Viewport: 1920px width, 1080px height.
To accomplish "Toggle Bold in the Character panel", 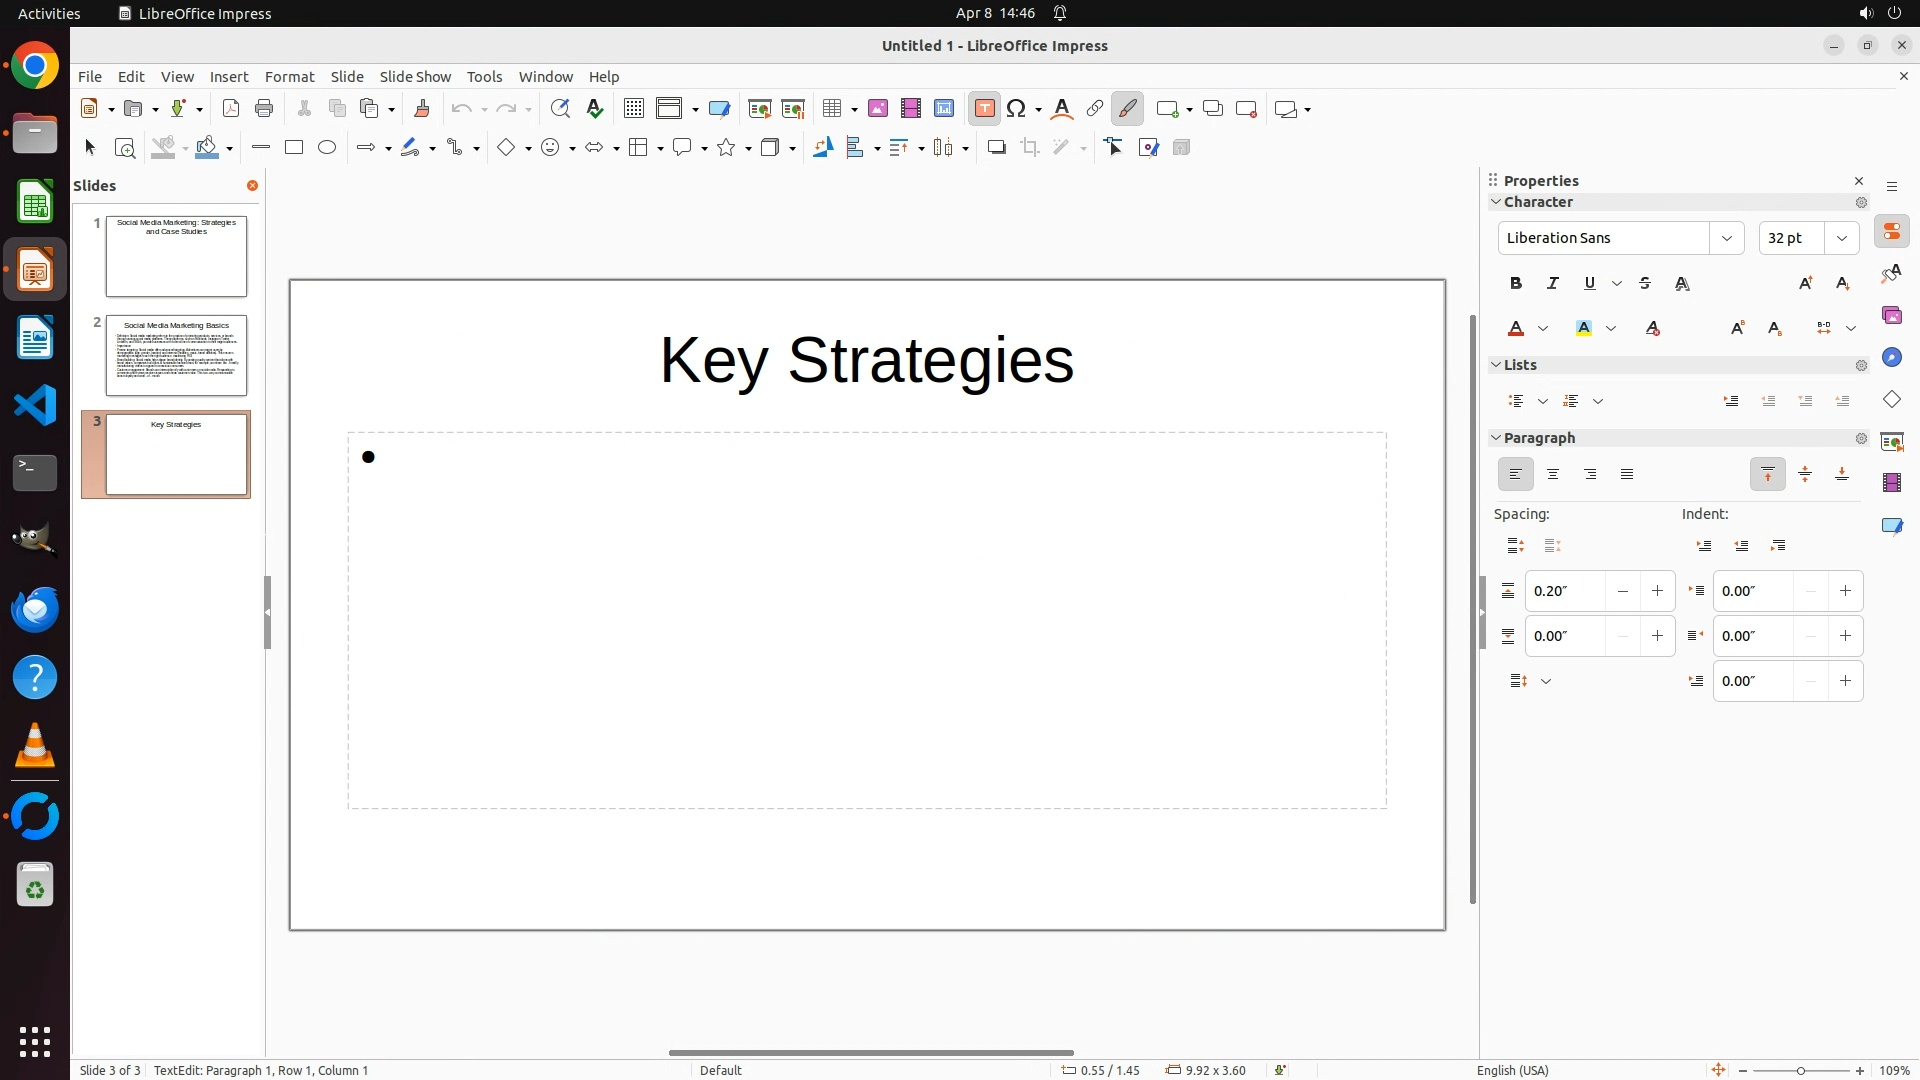I will click(x=1516, y=284).
